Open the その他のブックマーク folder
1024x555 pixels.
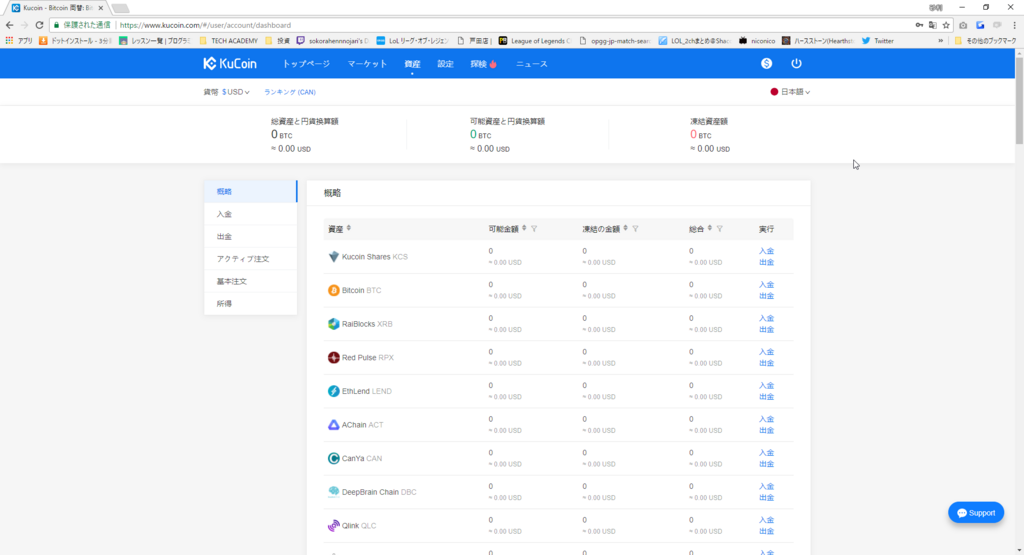point(985,40)
